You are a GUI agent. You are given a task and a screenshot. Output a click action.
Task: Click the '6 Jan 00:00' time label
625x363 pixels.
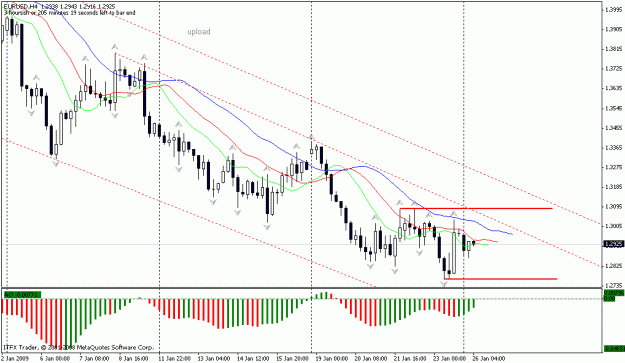coord(55,358)
